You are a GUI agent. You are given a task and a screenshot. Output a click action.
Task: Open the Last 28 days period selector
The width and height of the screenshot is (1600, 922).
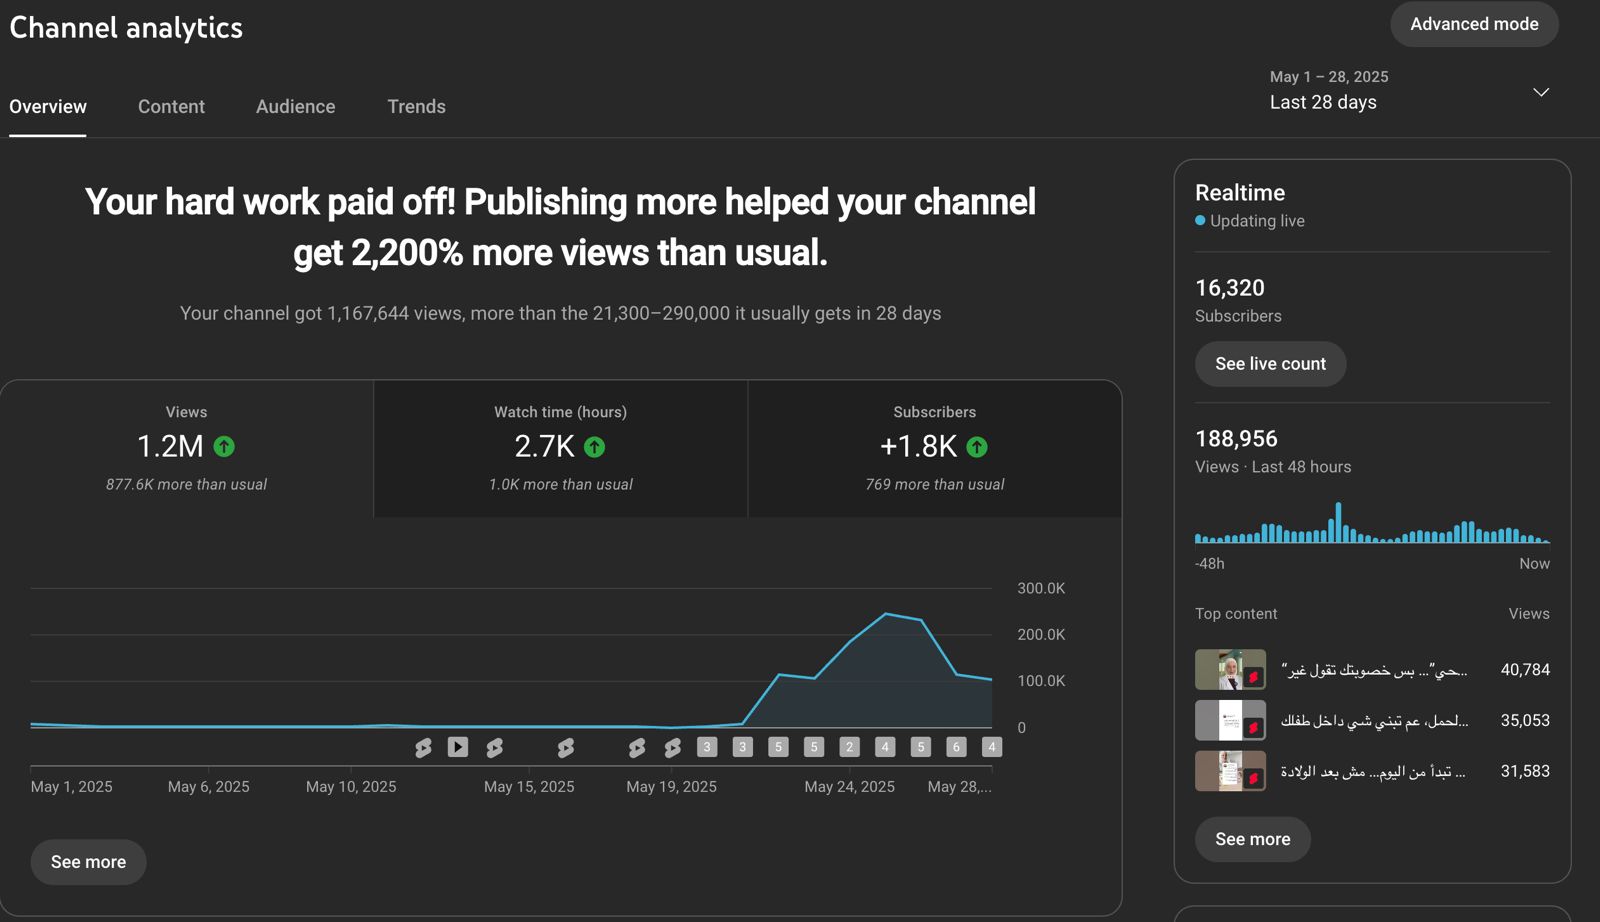tap(1410, 90)
